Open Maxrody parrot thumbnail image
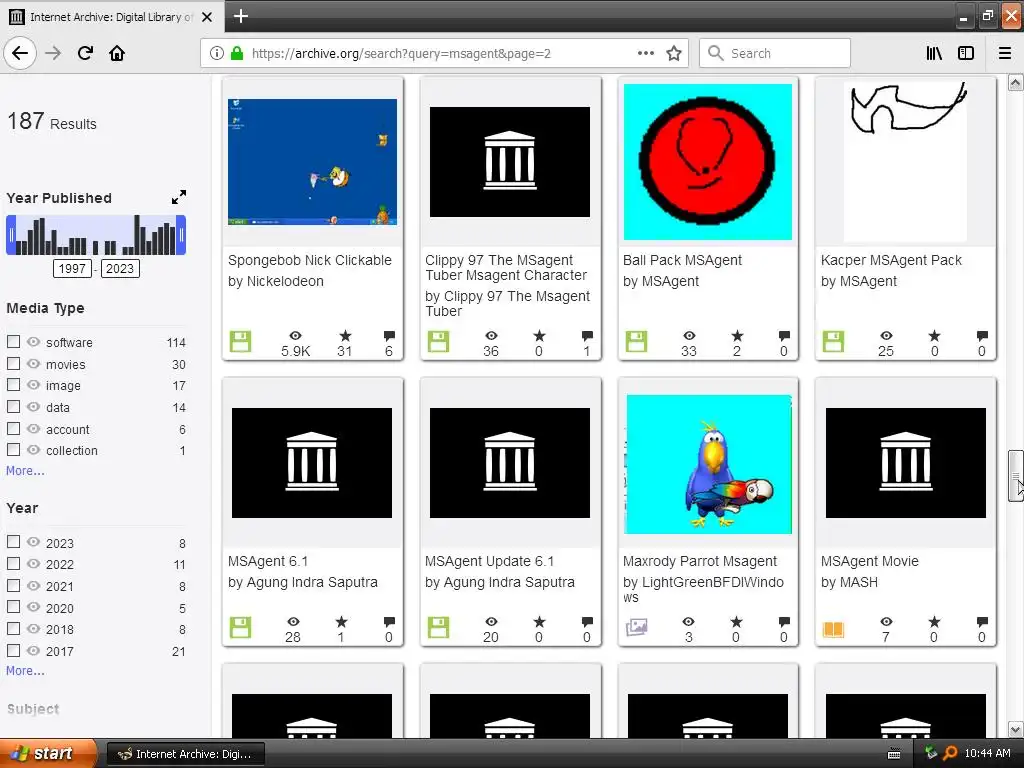1024x768 pixels. [x=709, y=464]
